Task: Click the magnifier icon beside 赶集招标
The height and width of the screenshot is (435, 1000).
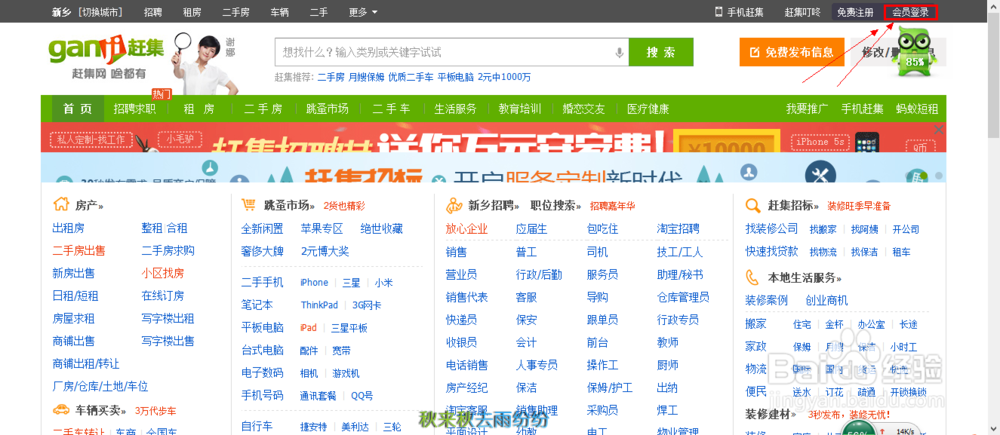Action: point(753,205)
